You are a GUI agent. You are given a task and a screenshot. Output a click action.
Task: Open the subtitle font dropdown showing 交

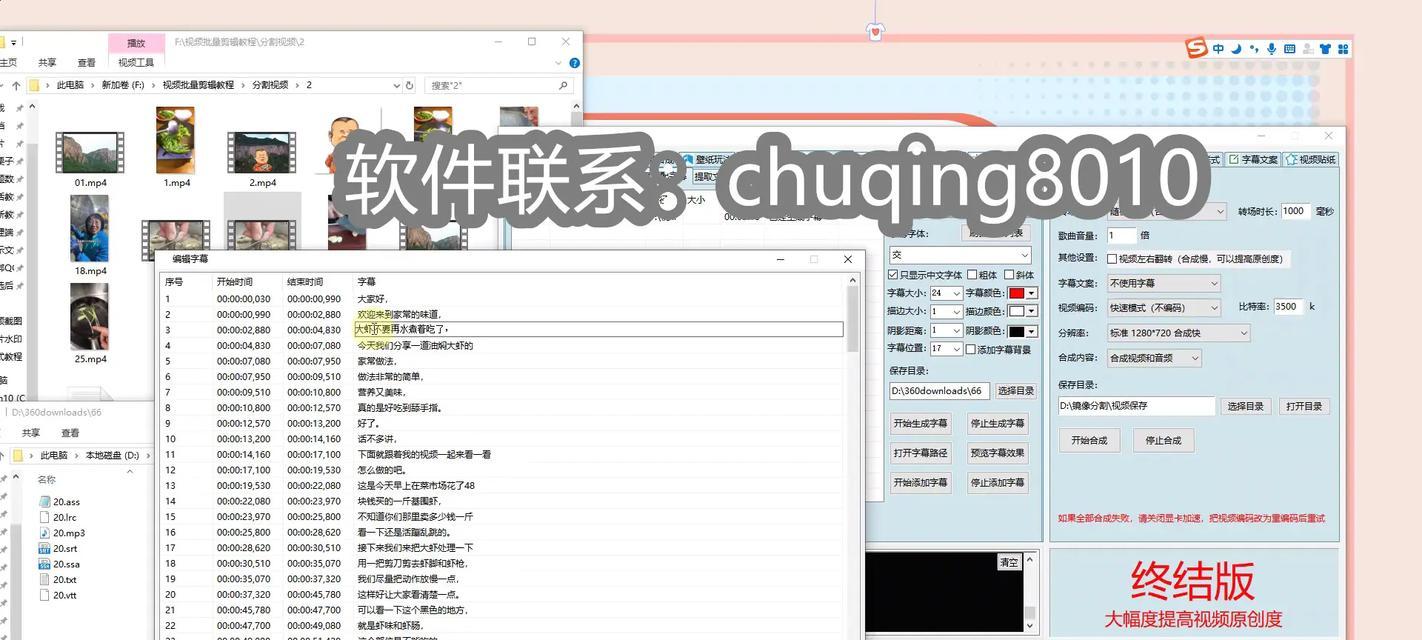(960, 255)
